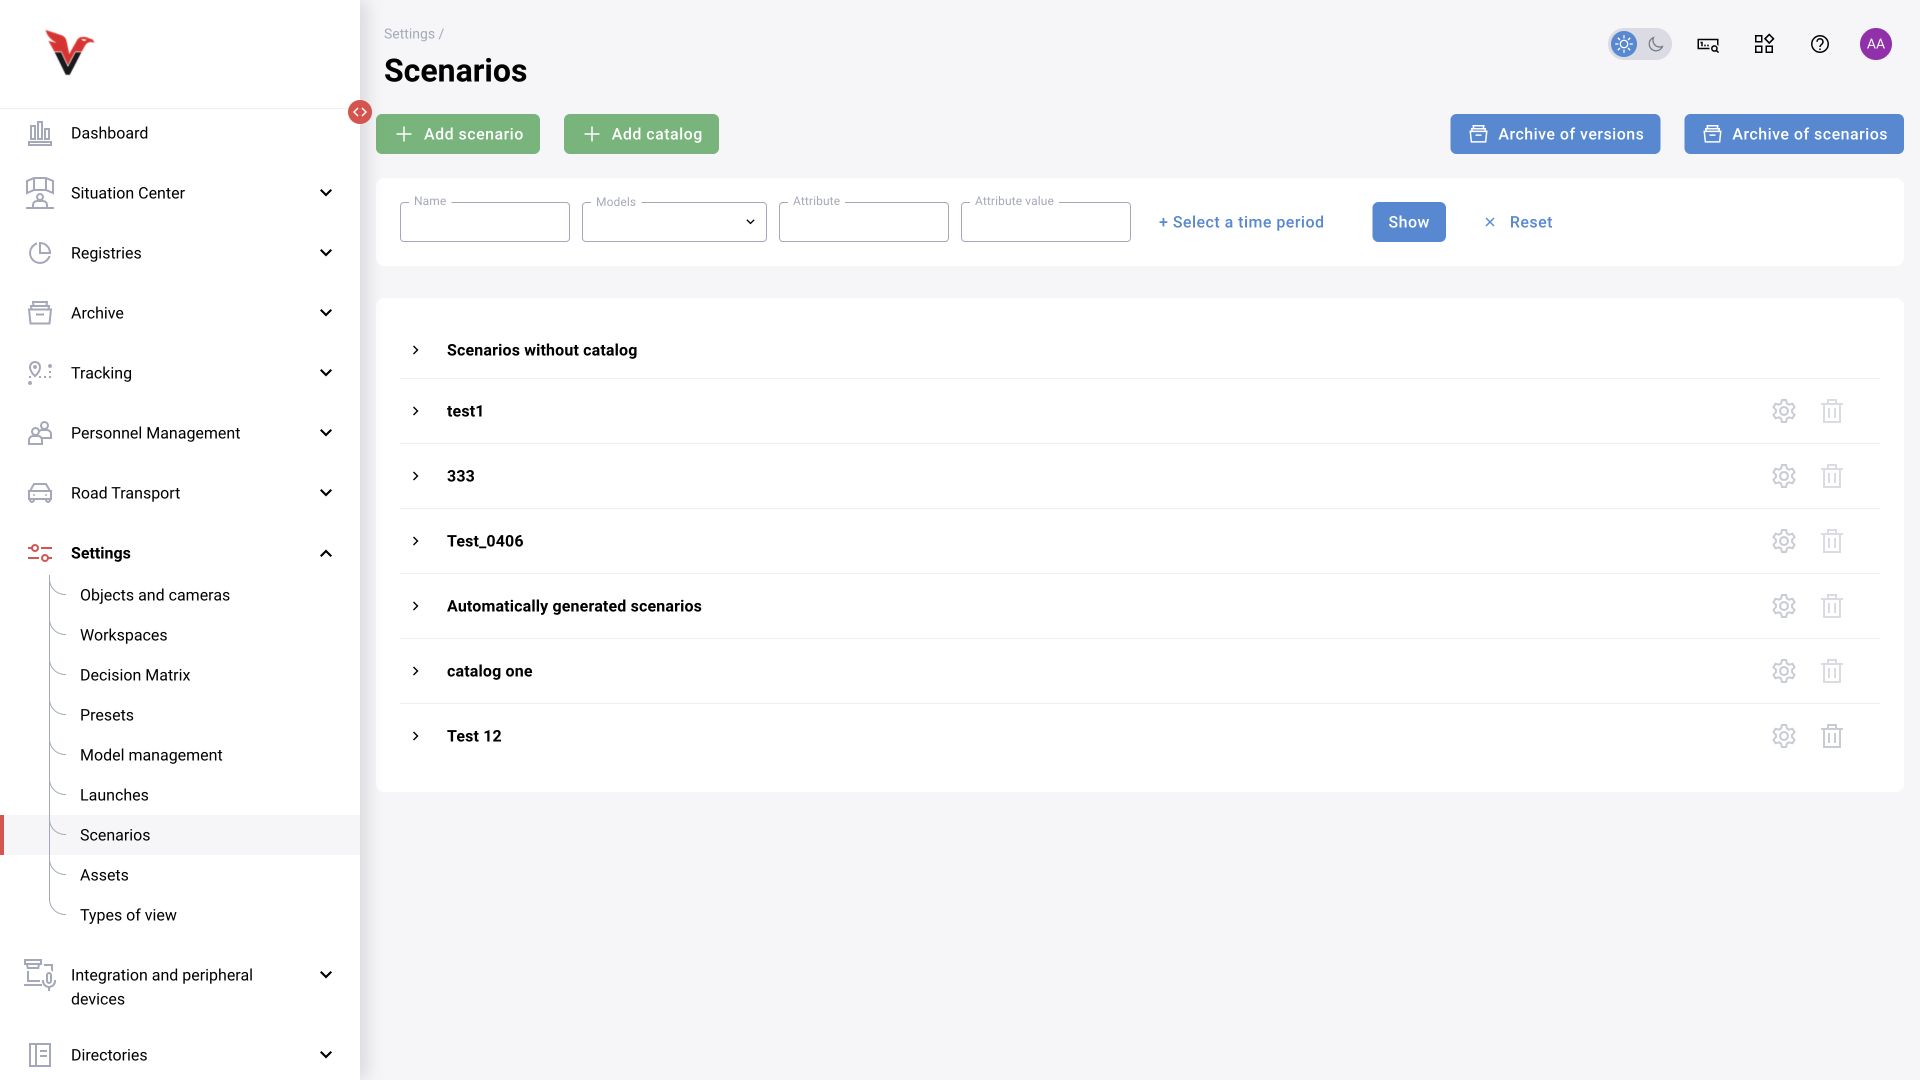Click the Tracking pin icon

point(40,373)
